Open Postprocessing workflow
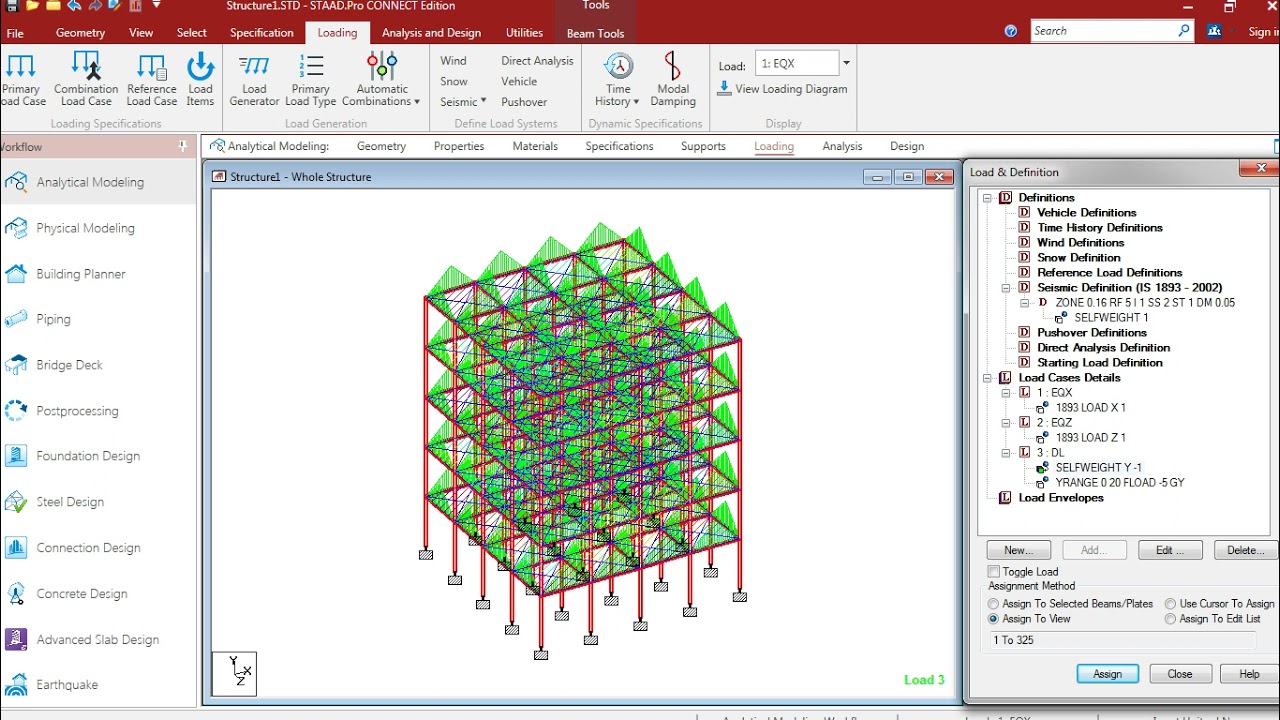 point(99,411)
